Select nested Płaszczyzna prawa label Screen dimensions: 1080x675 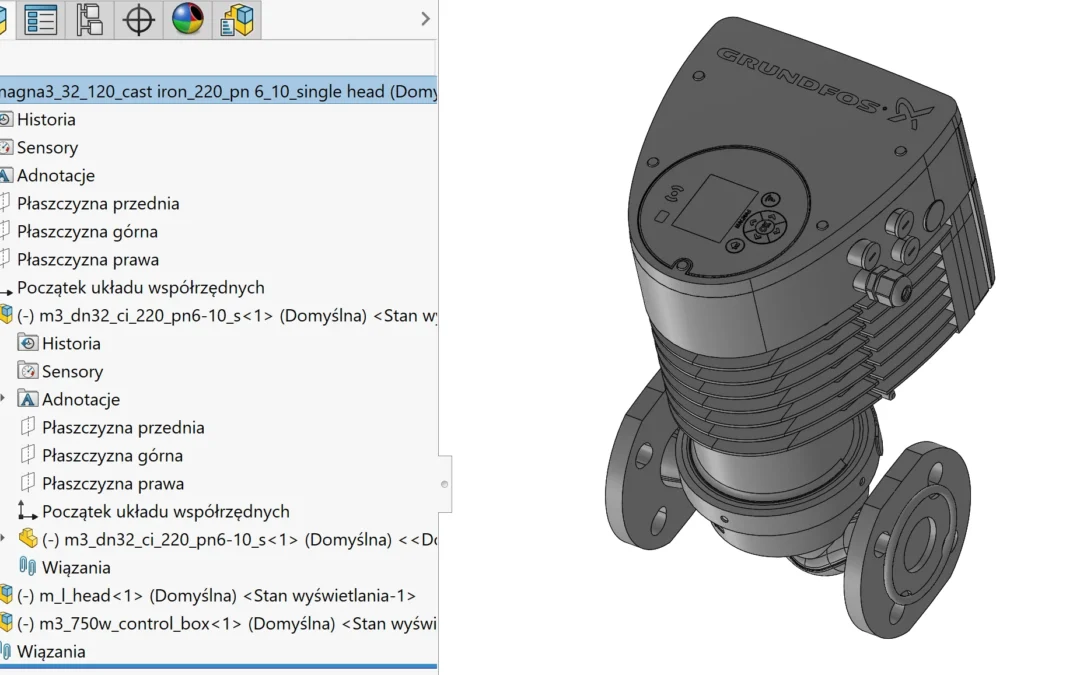pyautogui.click(x=113, y=484)
